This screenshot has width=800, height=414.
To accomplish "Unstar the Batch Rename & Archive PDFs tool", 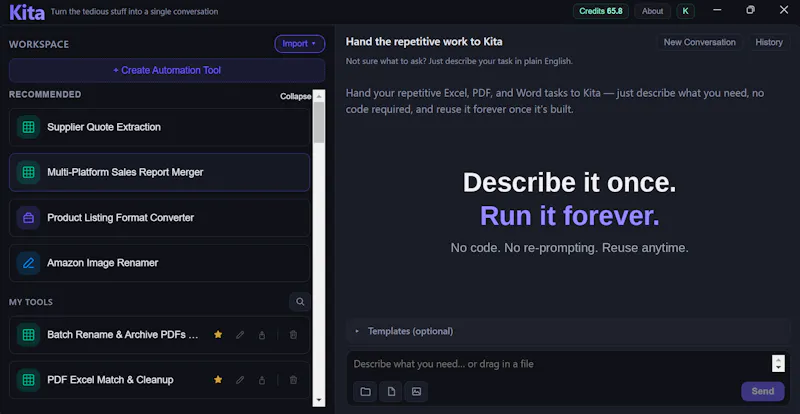I will click(218, 335).
